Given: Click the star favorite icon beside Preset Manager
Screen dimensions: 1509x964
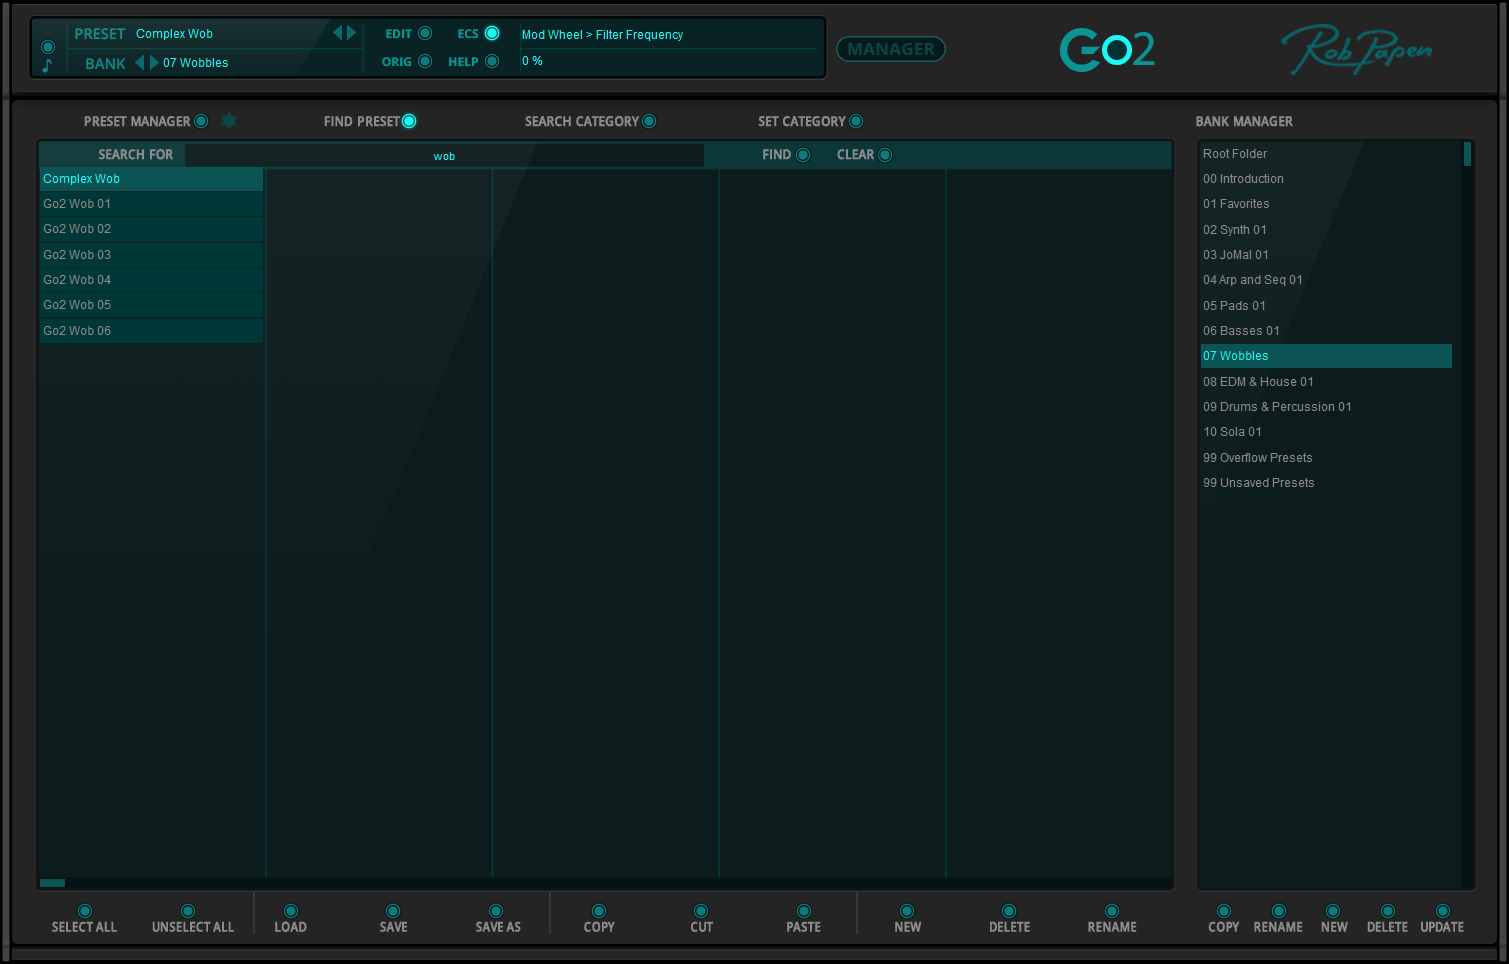Looking at the screenshot, I should (229, 121).
